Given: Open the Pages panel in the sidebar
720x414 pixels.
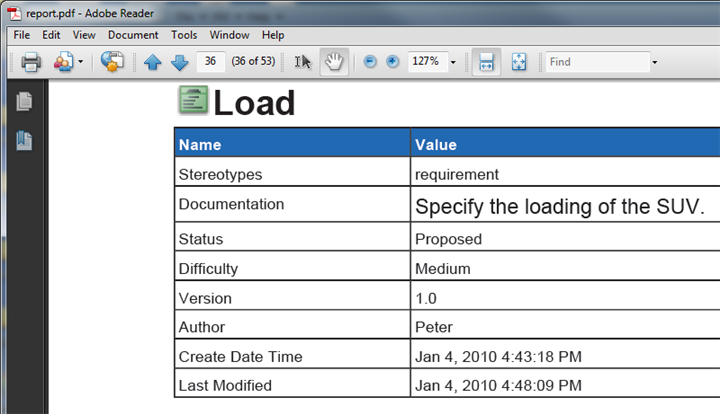Looking at the screenshot, I should coord(24,101).
